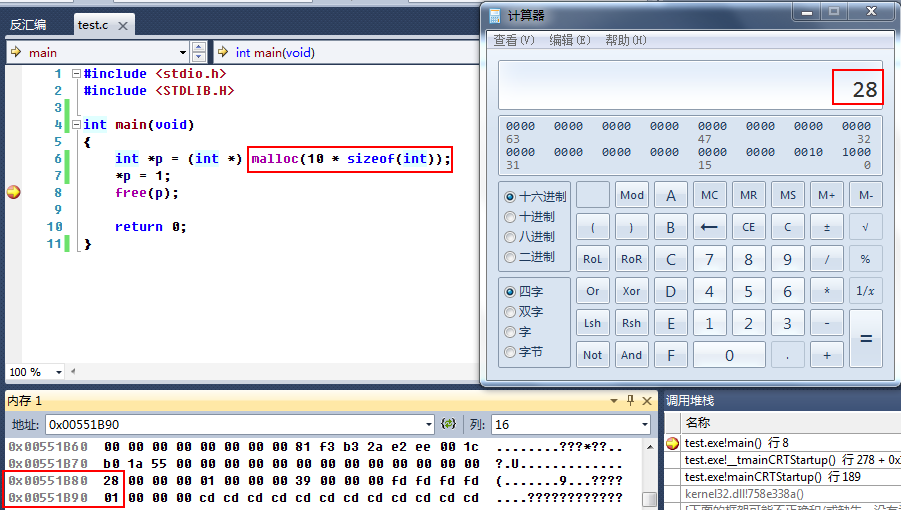Click the MS memory store button
This screenshot has width=901, height=510.
(x=787, y=195)
